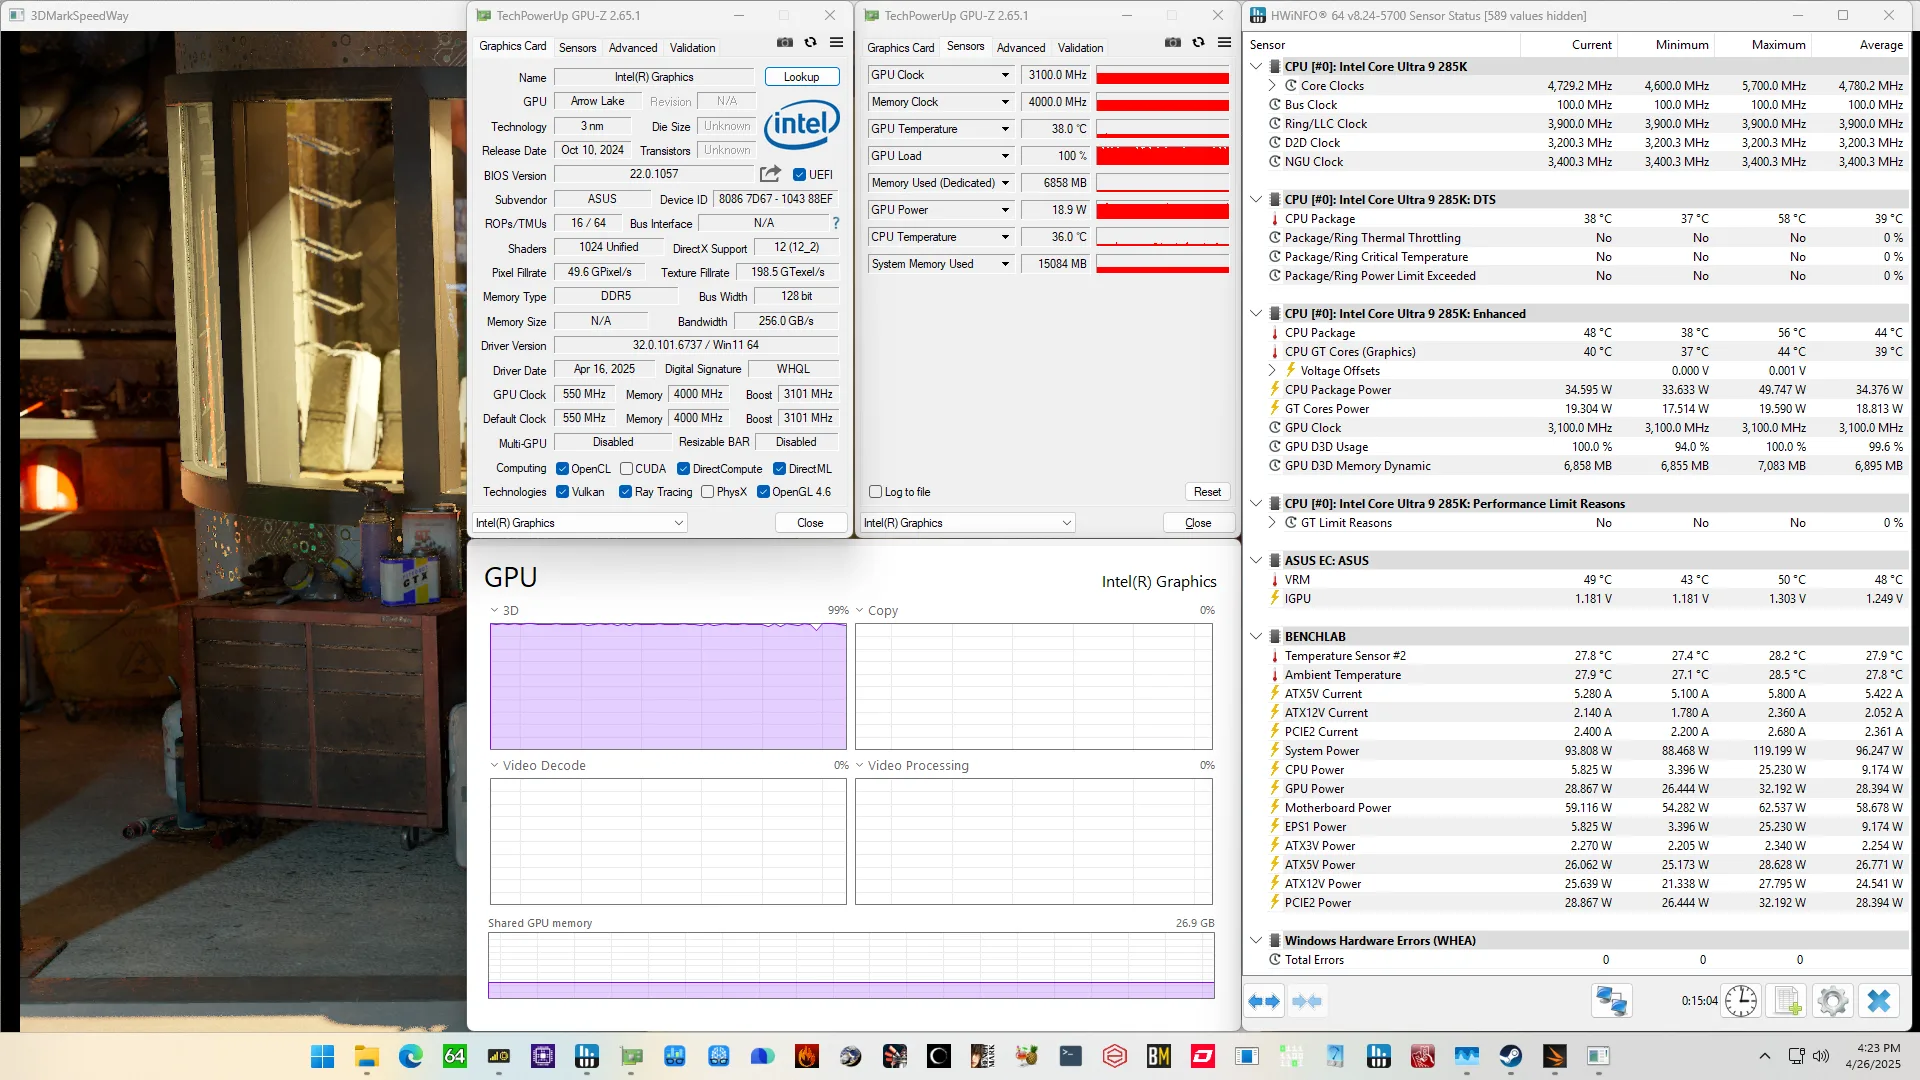The image size is (1920, 1080).
Task: Click Close button in GPU-Z Sensors window
Action: [1198, 523]
